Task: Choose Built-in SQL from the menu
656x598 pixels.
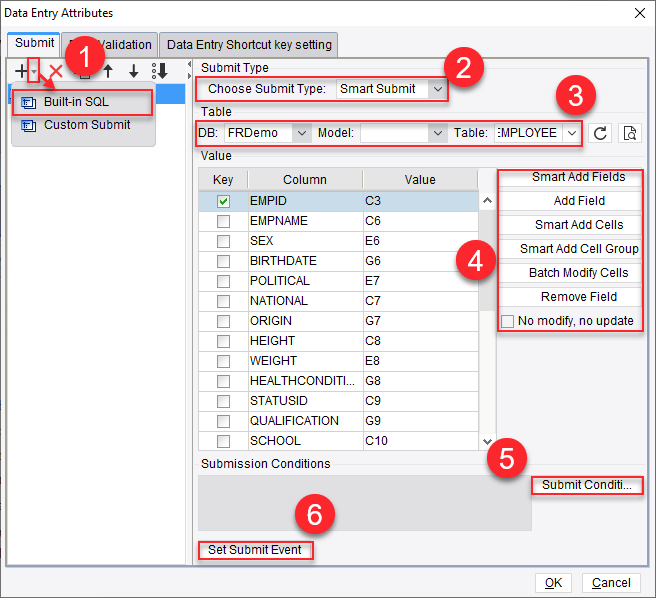Action: pos(82,102)
